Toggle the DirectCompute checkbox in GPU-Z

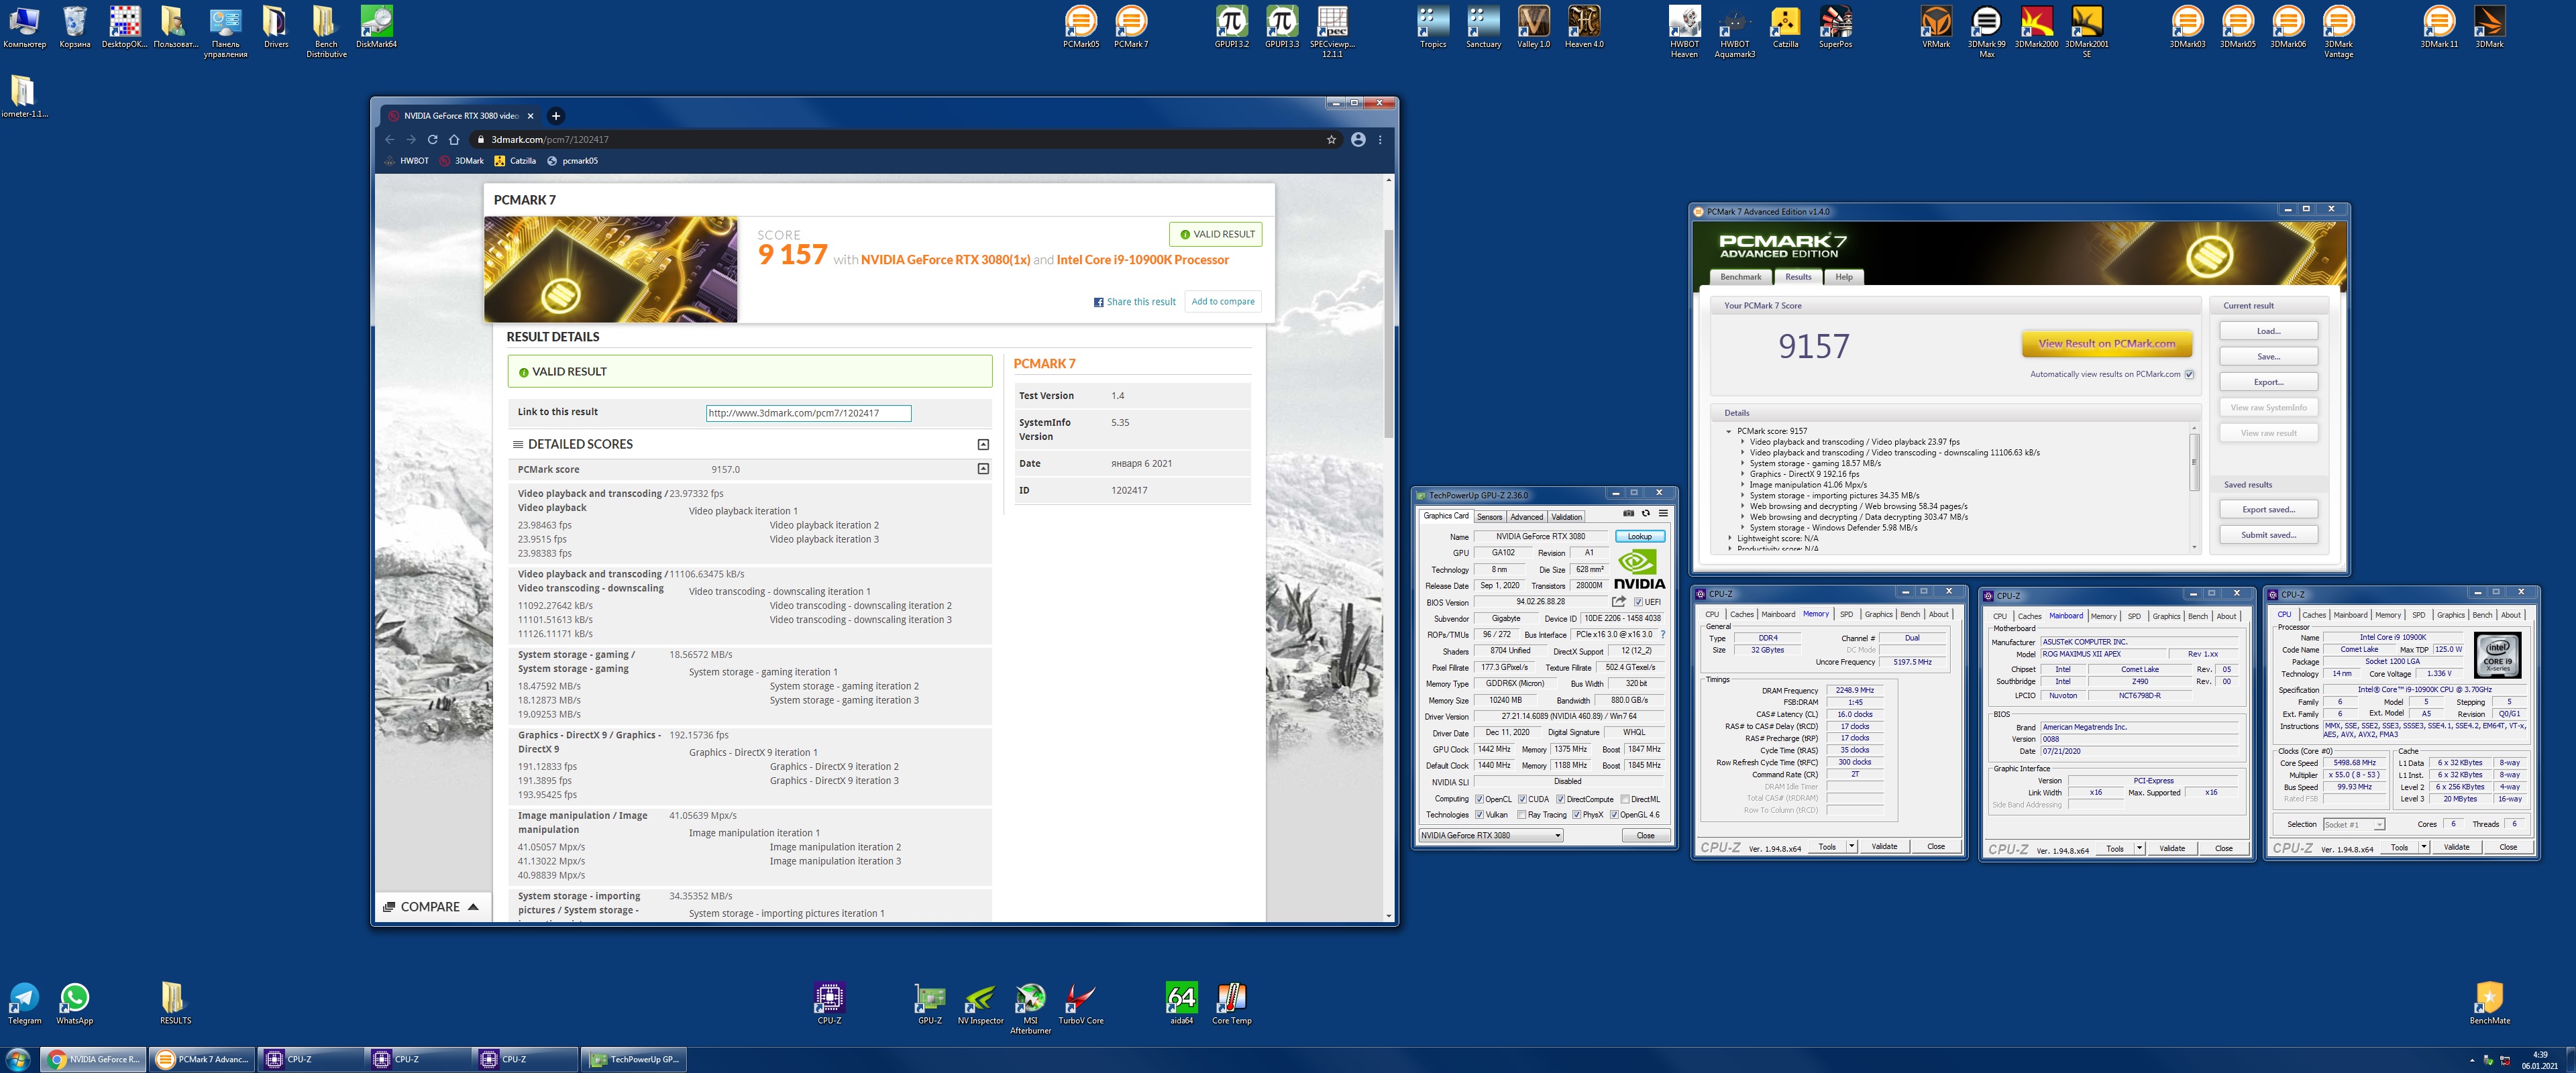[x=1560, y=799]
